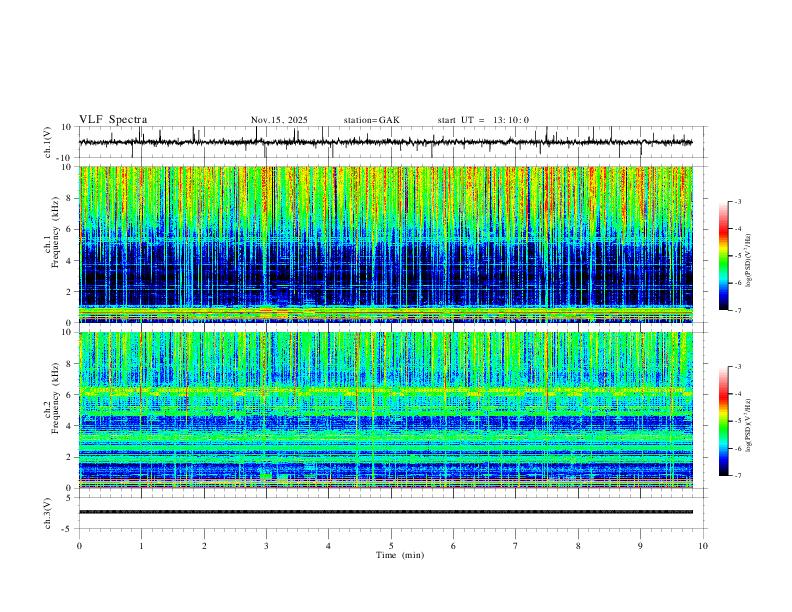Screen dimensions: 792x612
Task: Click the ch.2 'Frequency (kHz)' axis label
Action: click(55, 397)
